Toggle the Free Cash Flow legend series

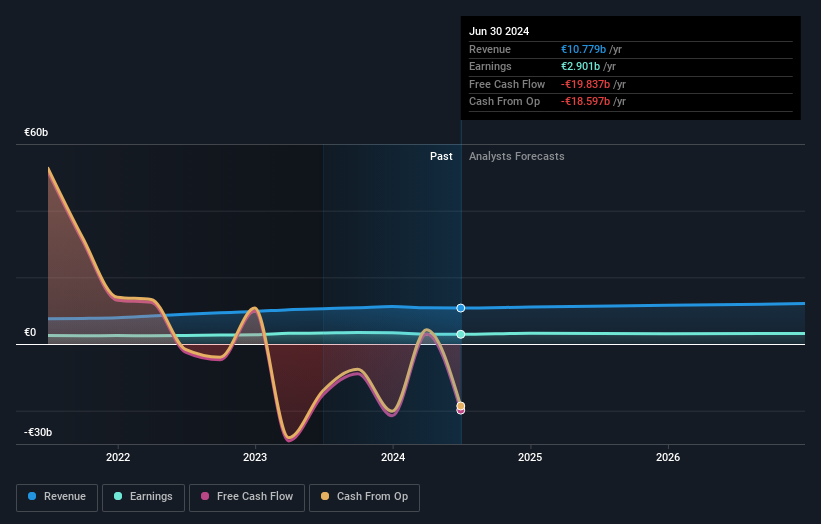pos(247,497)
